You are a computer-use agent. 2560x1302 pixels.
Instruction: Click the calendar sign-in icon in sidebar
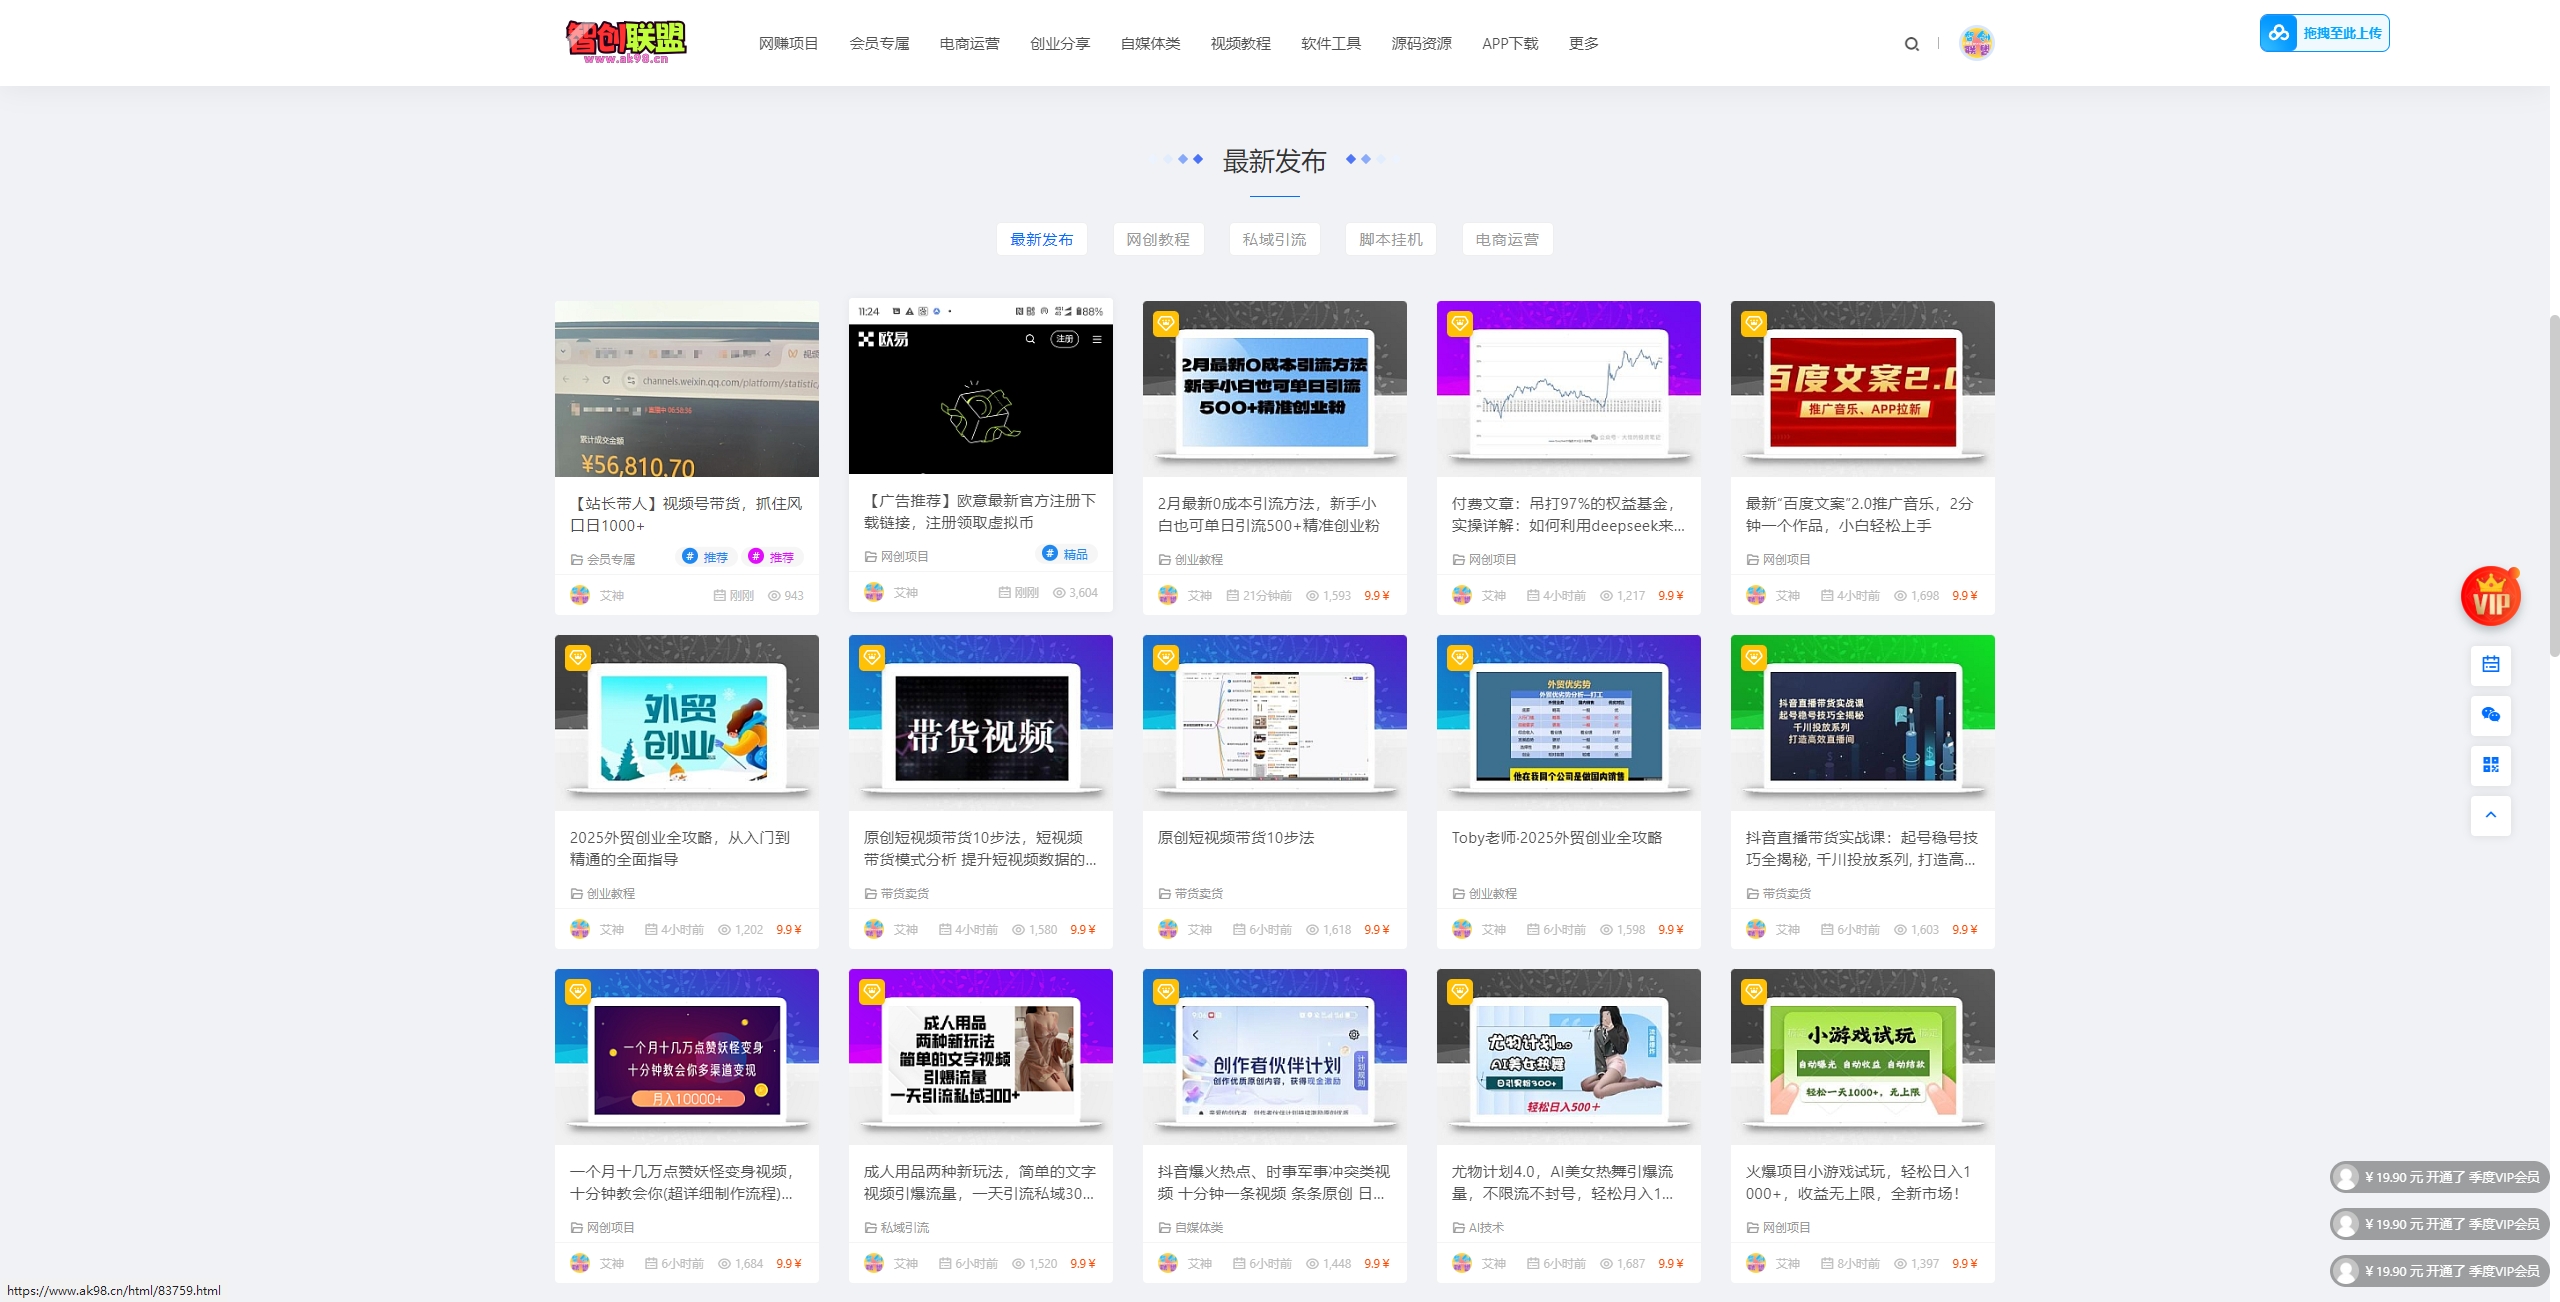[2491, 665]
